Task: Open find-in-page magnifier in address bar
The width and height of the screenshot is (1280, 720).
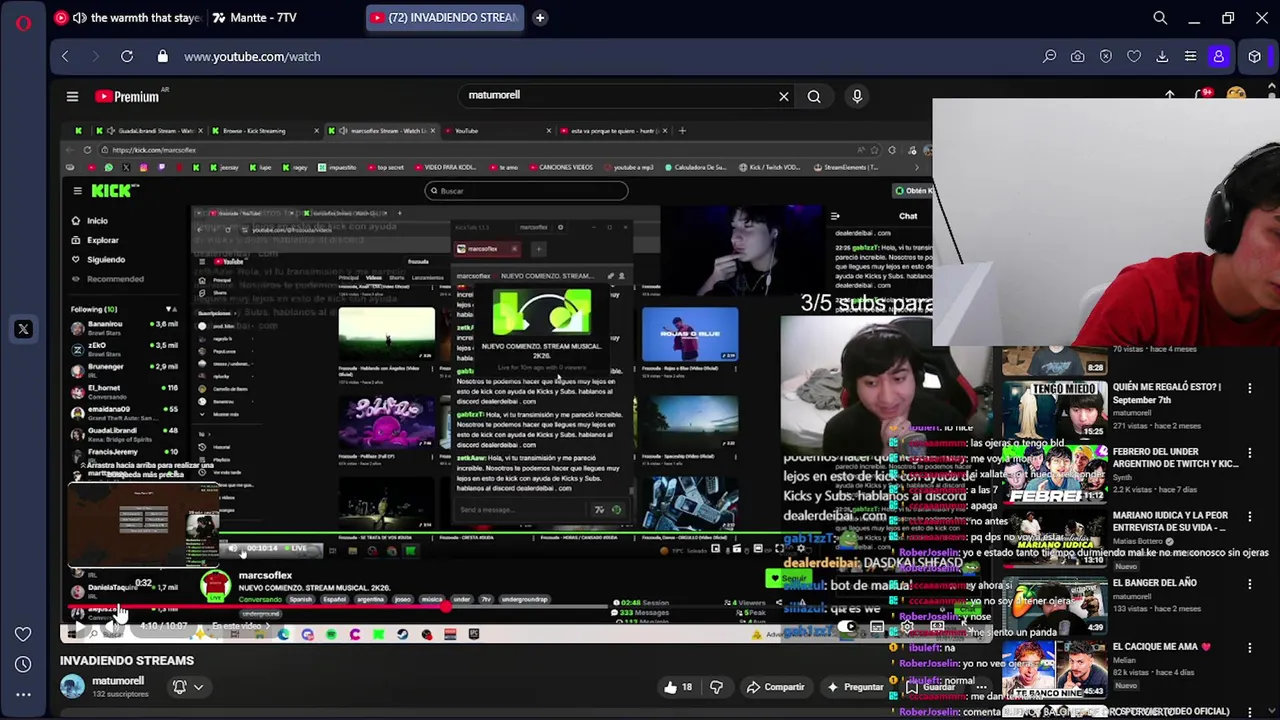Action: pos(1049,57)
